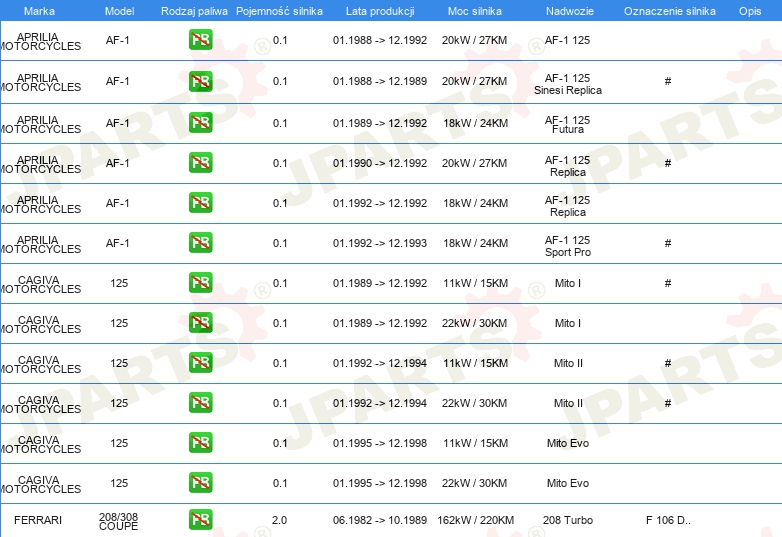Image resolution: width=782 pixels, height=537 pixels.
Task: Click the 01.1988 -> 12.1989 production years cell
Action: click(380, 81)
